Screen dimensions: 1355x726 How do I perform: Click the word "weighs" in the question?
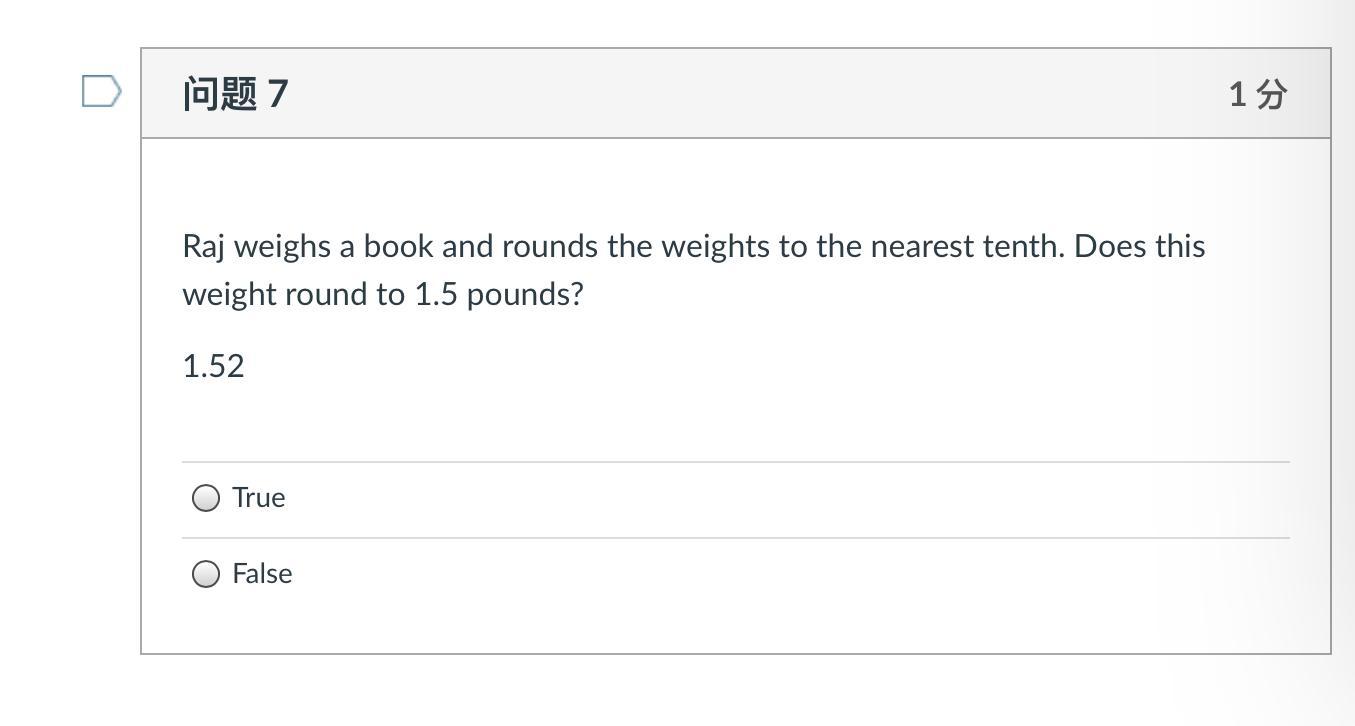tap(283, 247)
